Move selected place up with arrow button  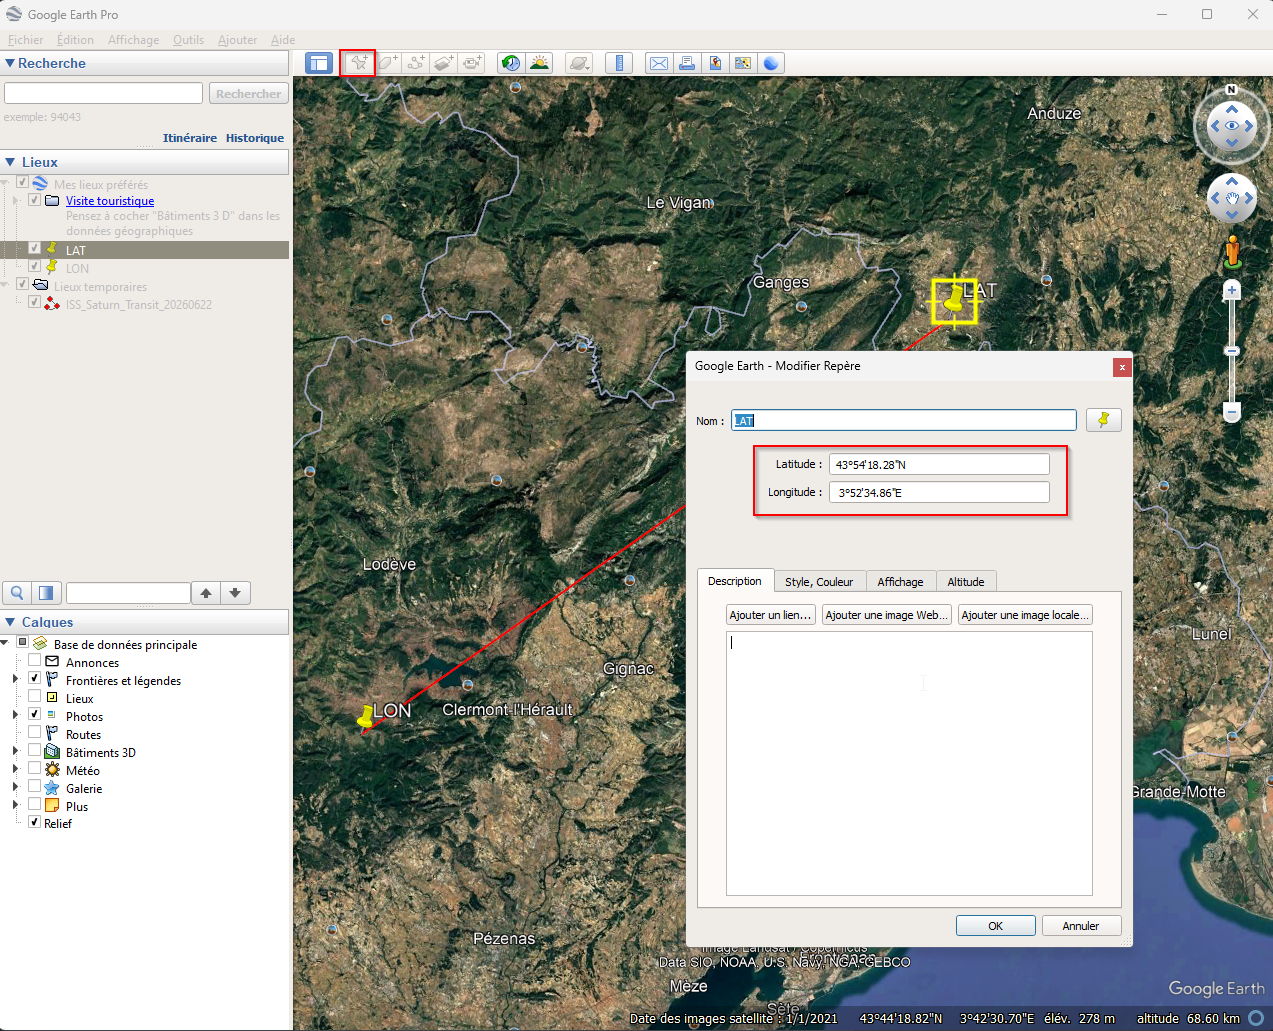(206, 593)
